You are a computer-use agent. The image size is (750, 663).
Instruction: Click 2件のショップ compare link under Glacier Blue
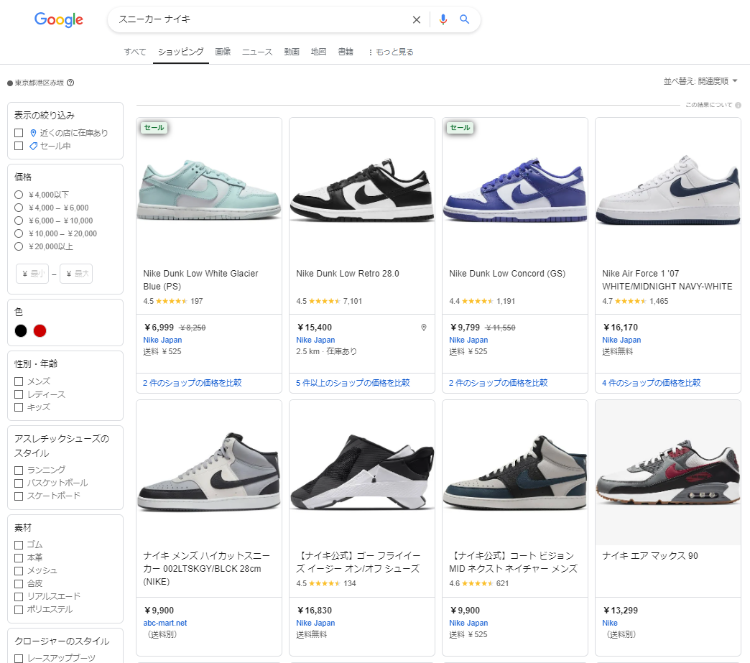point(192,383)
